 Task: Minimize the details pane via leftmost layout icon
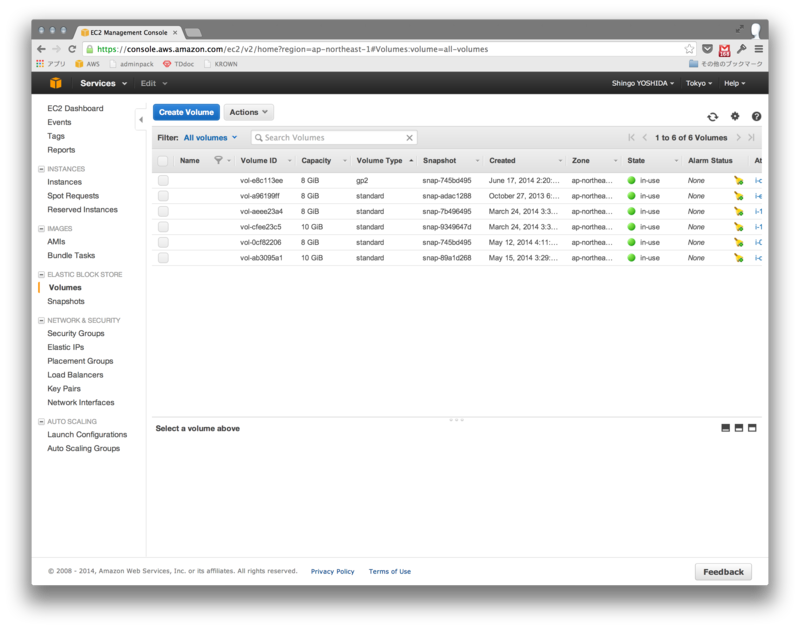coord(726,428)
